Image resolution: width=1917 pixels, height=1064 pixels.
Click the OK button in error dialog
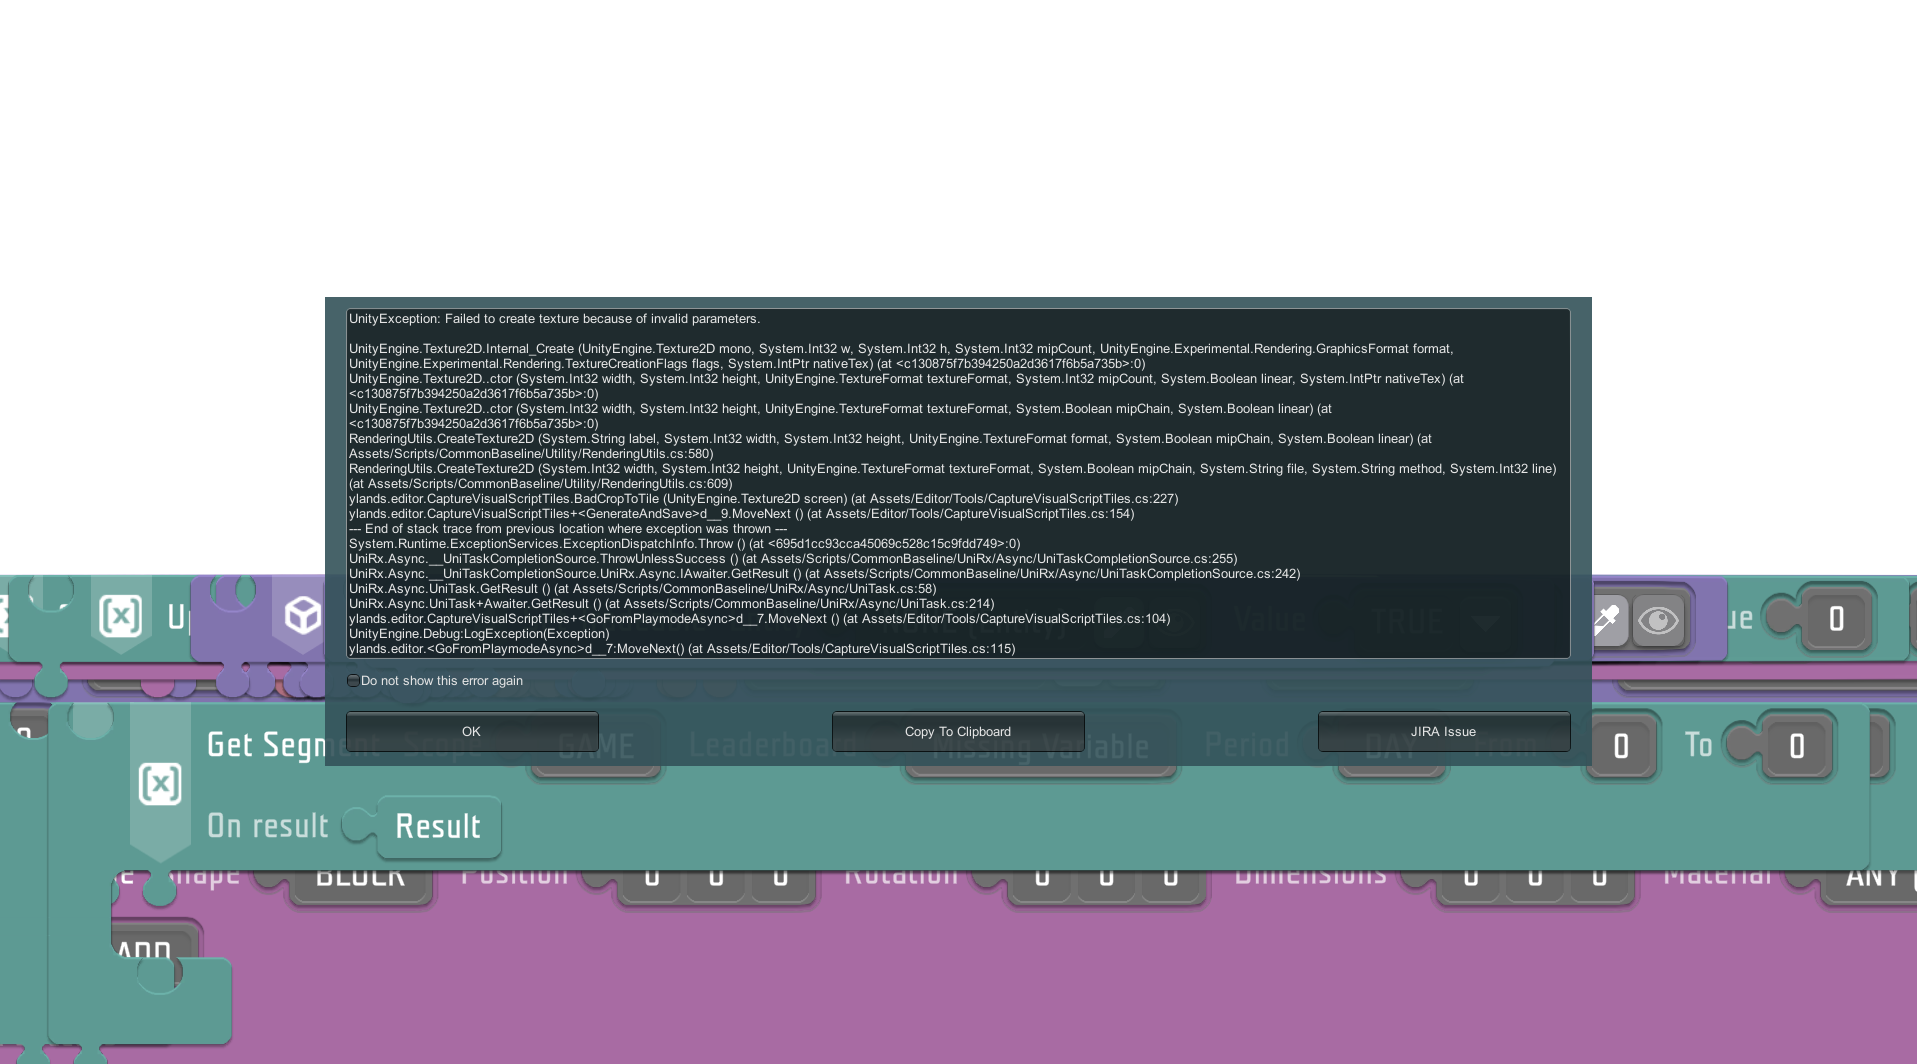click(x=471, y=731)
